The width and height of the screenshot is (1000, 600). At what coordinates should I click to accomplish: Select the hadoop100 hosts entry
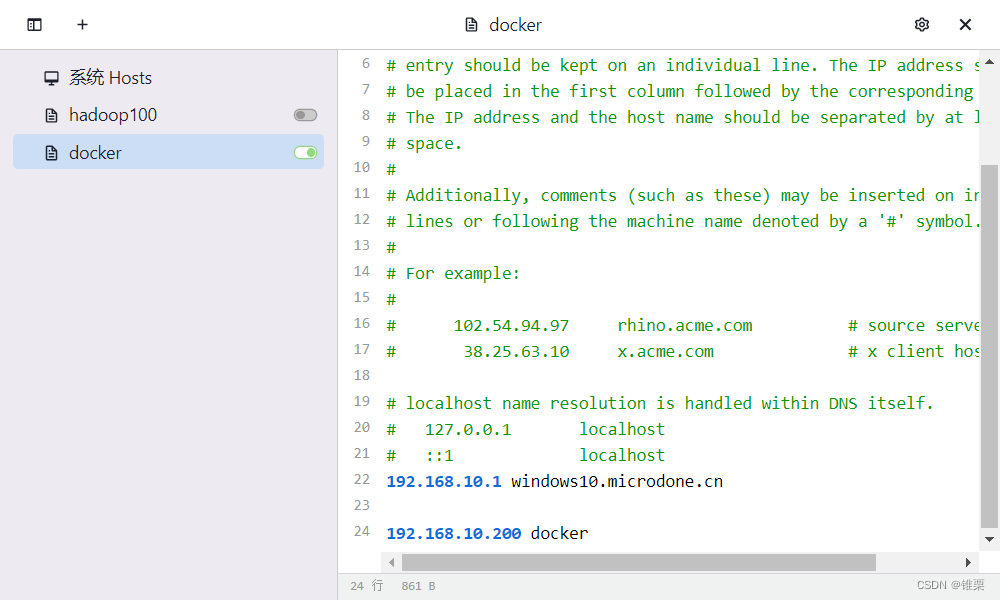113,116
